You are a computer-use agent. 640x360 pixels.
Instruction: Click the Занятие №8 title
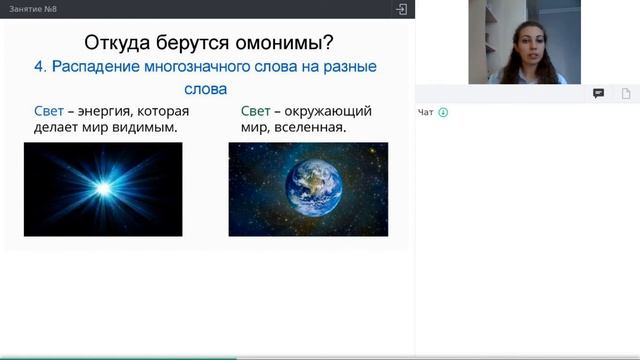tap(33, 9)
